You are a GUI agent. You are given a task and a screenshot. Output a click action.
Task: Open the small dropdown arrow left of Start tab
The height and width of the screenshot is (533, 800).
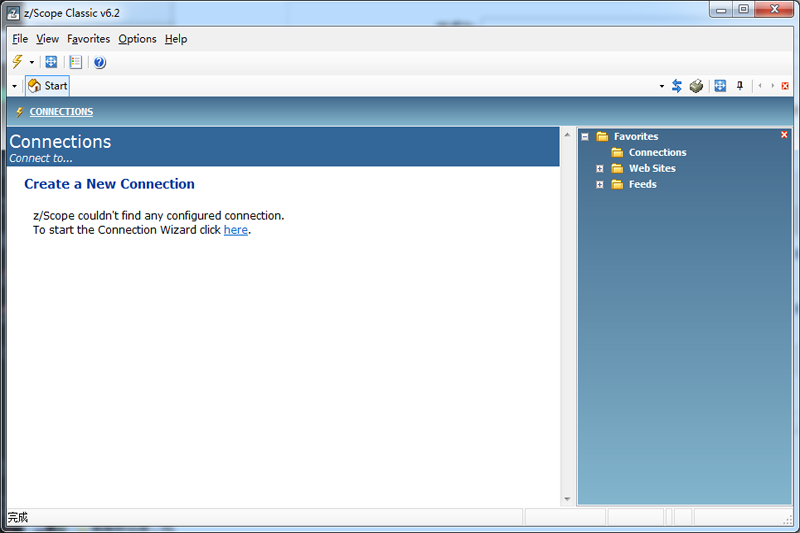14,86
